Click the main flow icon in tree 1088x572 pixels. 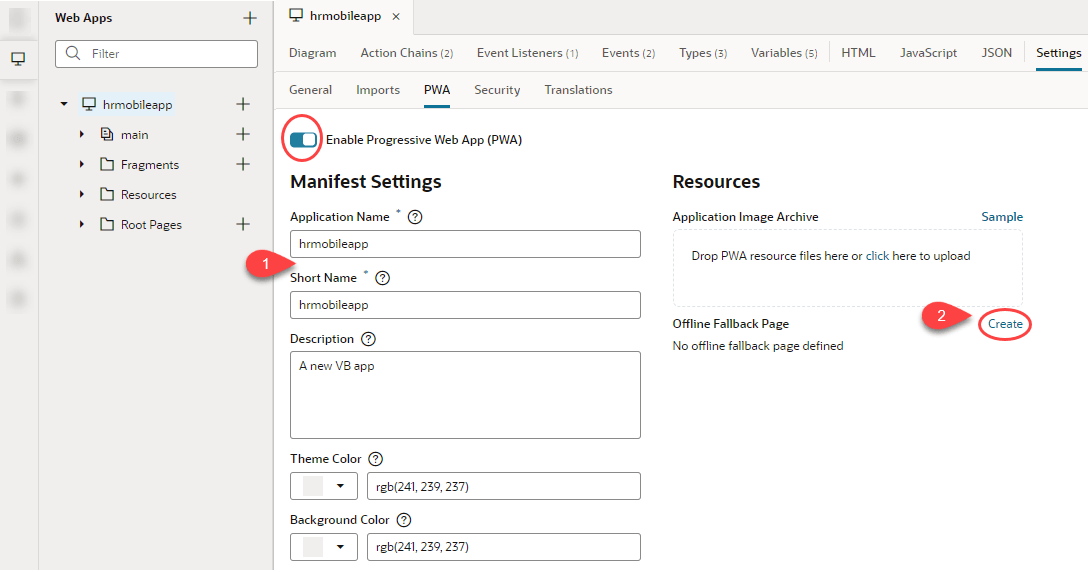[107, 134]
